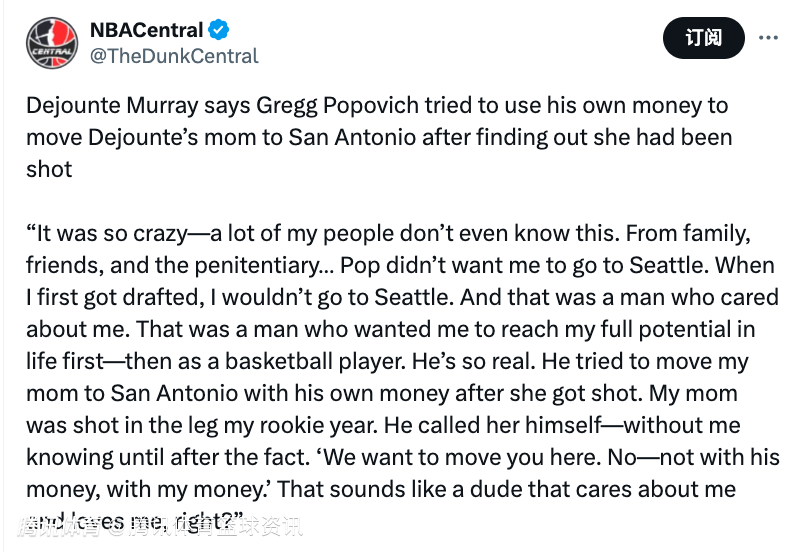The width and height of the screenshot is (794, 552).
Task: Click the name Dejounte Murray in the headline
Action: [112, 106]
